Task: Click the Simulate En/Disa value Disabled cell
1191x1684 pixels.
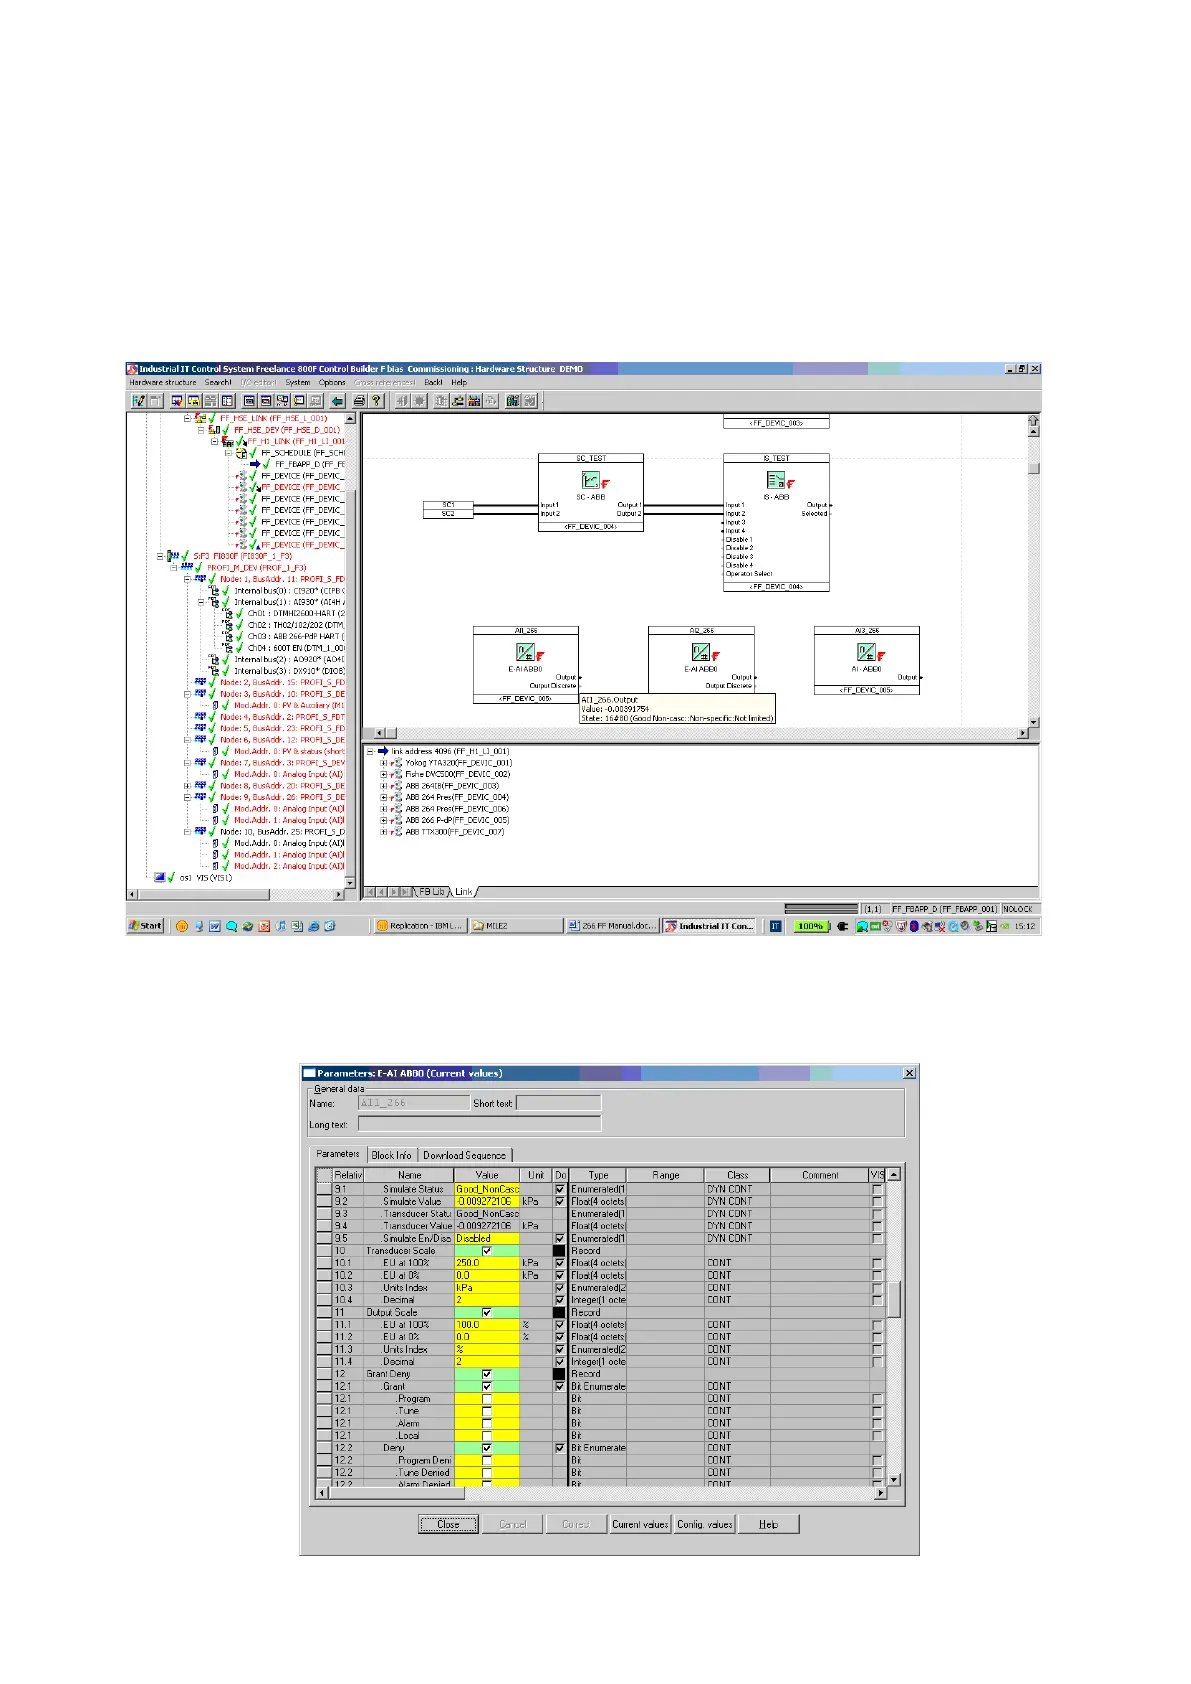Action: [x=487, y=1238]
